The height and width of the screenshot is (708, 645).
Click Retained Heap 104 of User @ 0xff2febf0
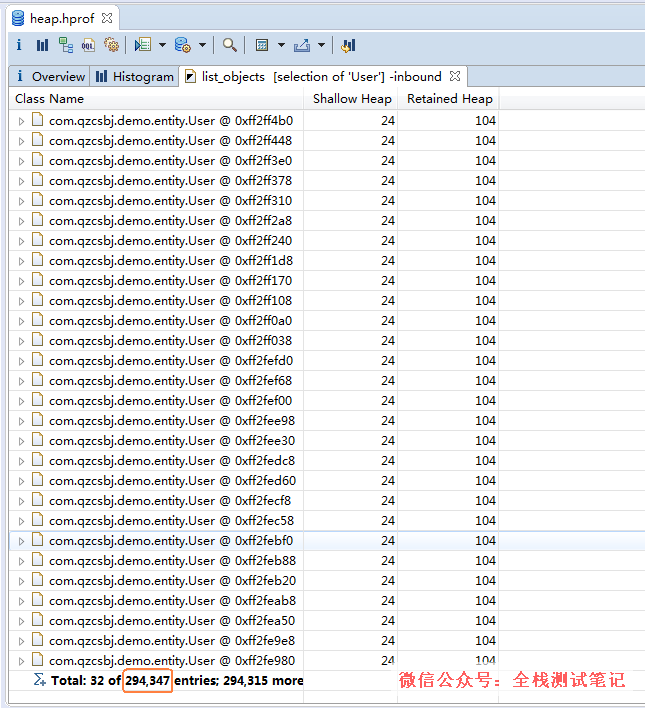point(485,541)
